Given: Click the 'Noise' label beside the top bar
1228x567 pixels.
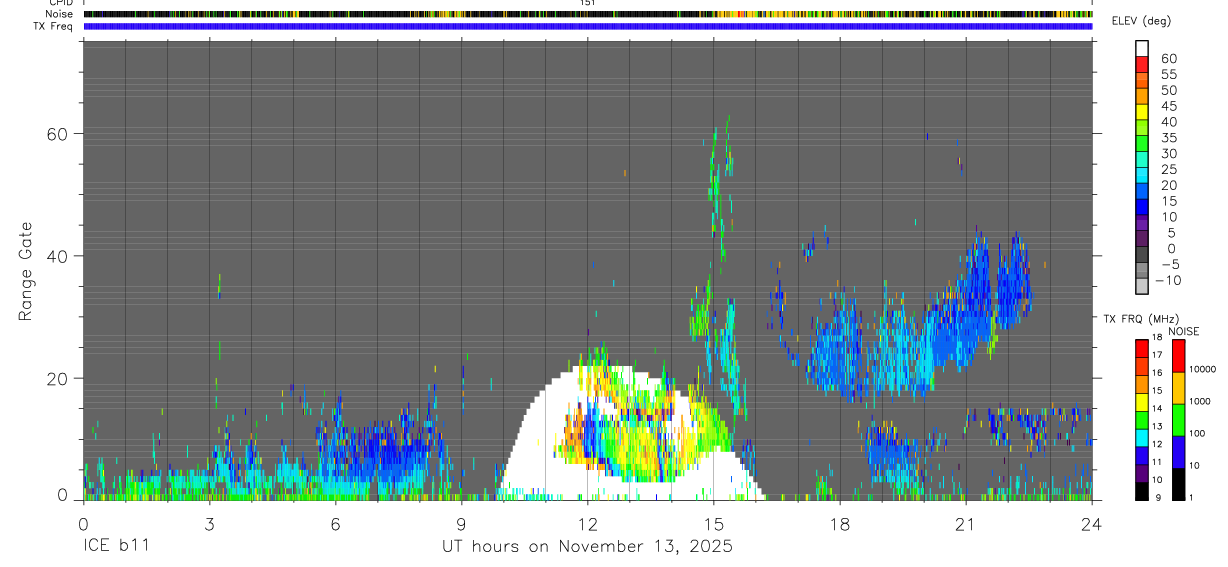Looking at the screenshot, I should pos(59,14).
